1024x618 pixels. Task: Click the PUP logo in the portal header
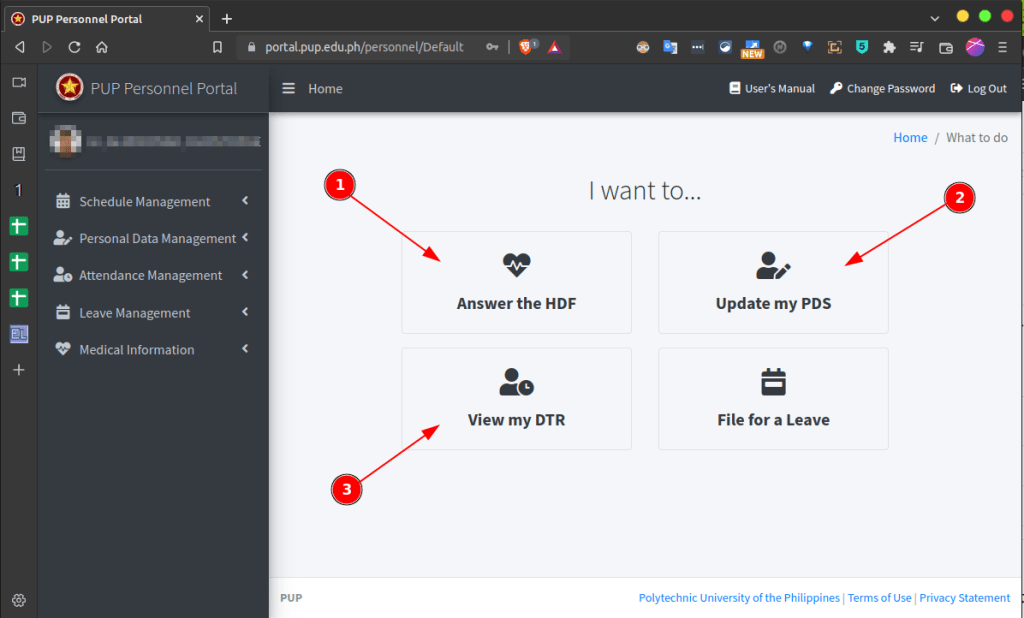coord(70,88)
